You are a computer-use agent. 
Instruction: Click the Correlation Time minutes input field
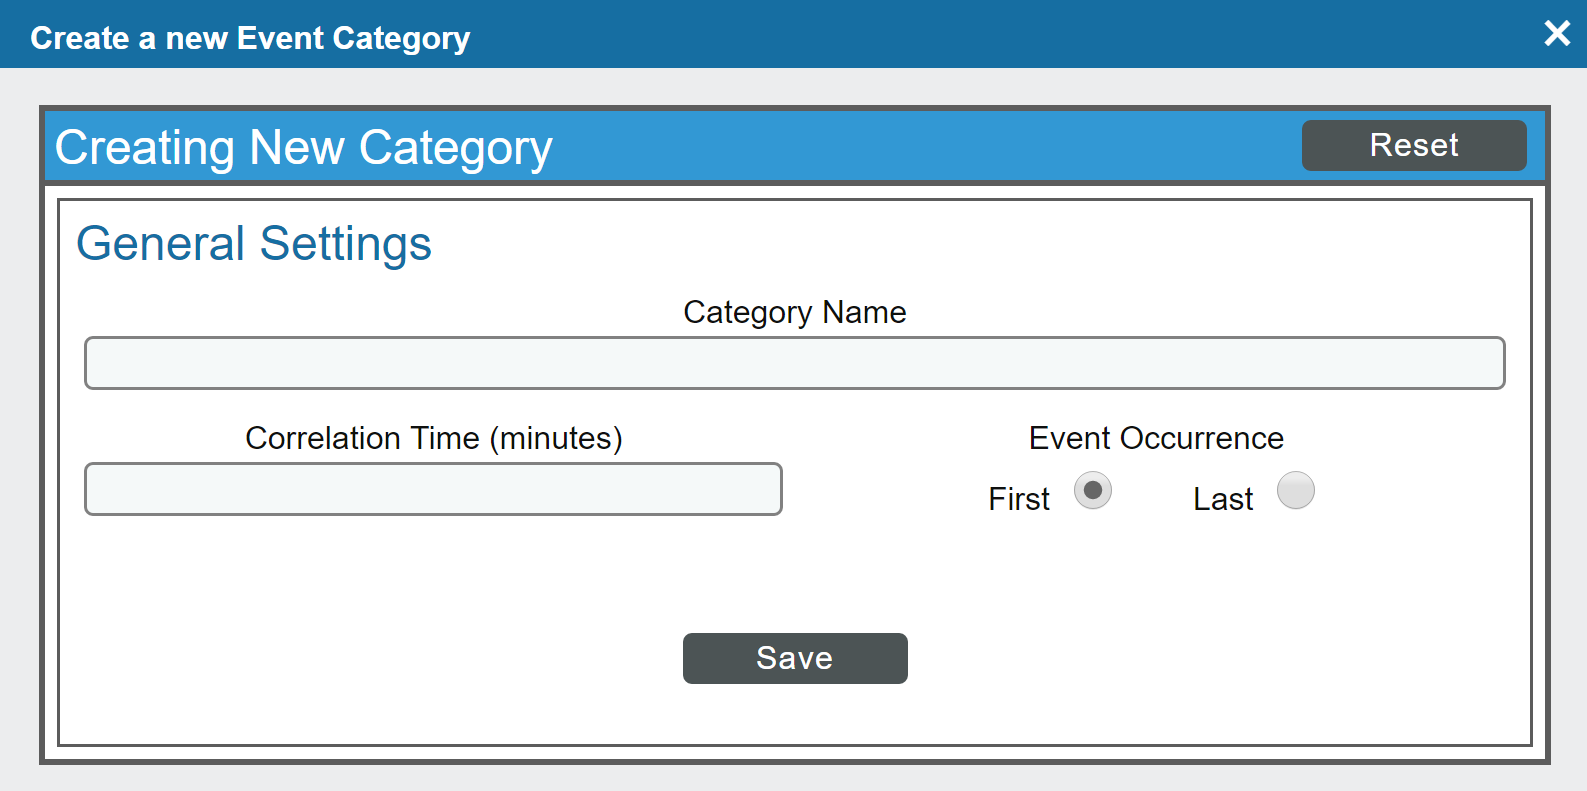point(433,489)
